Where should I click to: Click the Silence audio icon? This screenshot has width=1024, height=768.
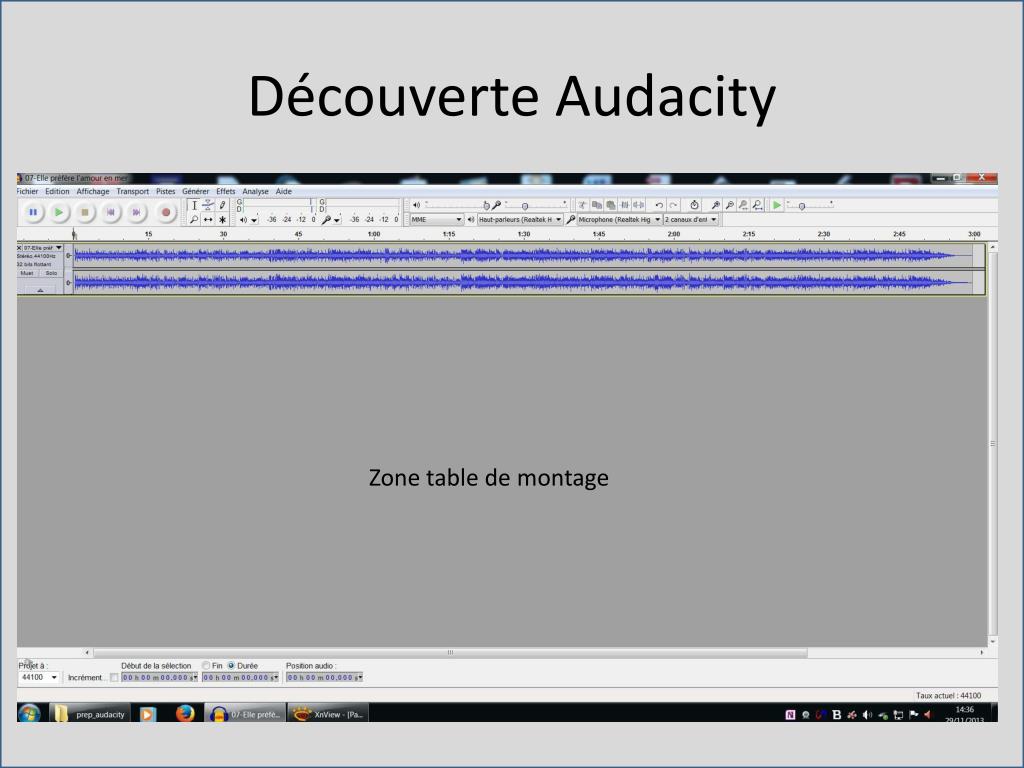[639, 205]
